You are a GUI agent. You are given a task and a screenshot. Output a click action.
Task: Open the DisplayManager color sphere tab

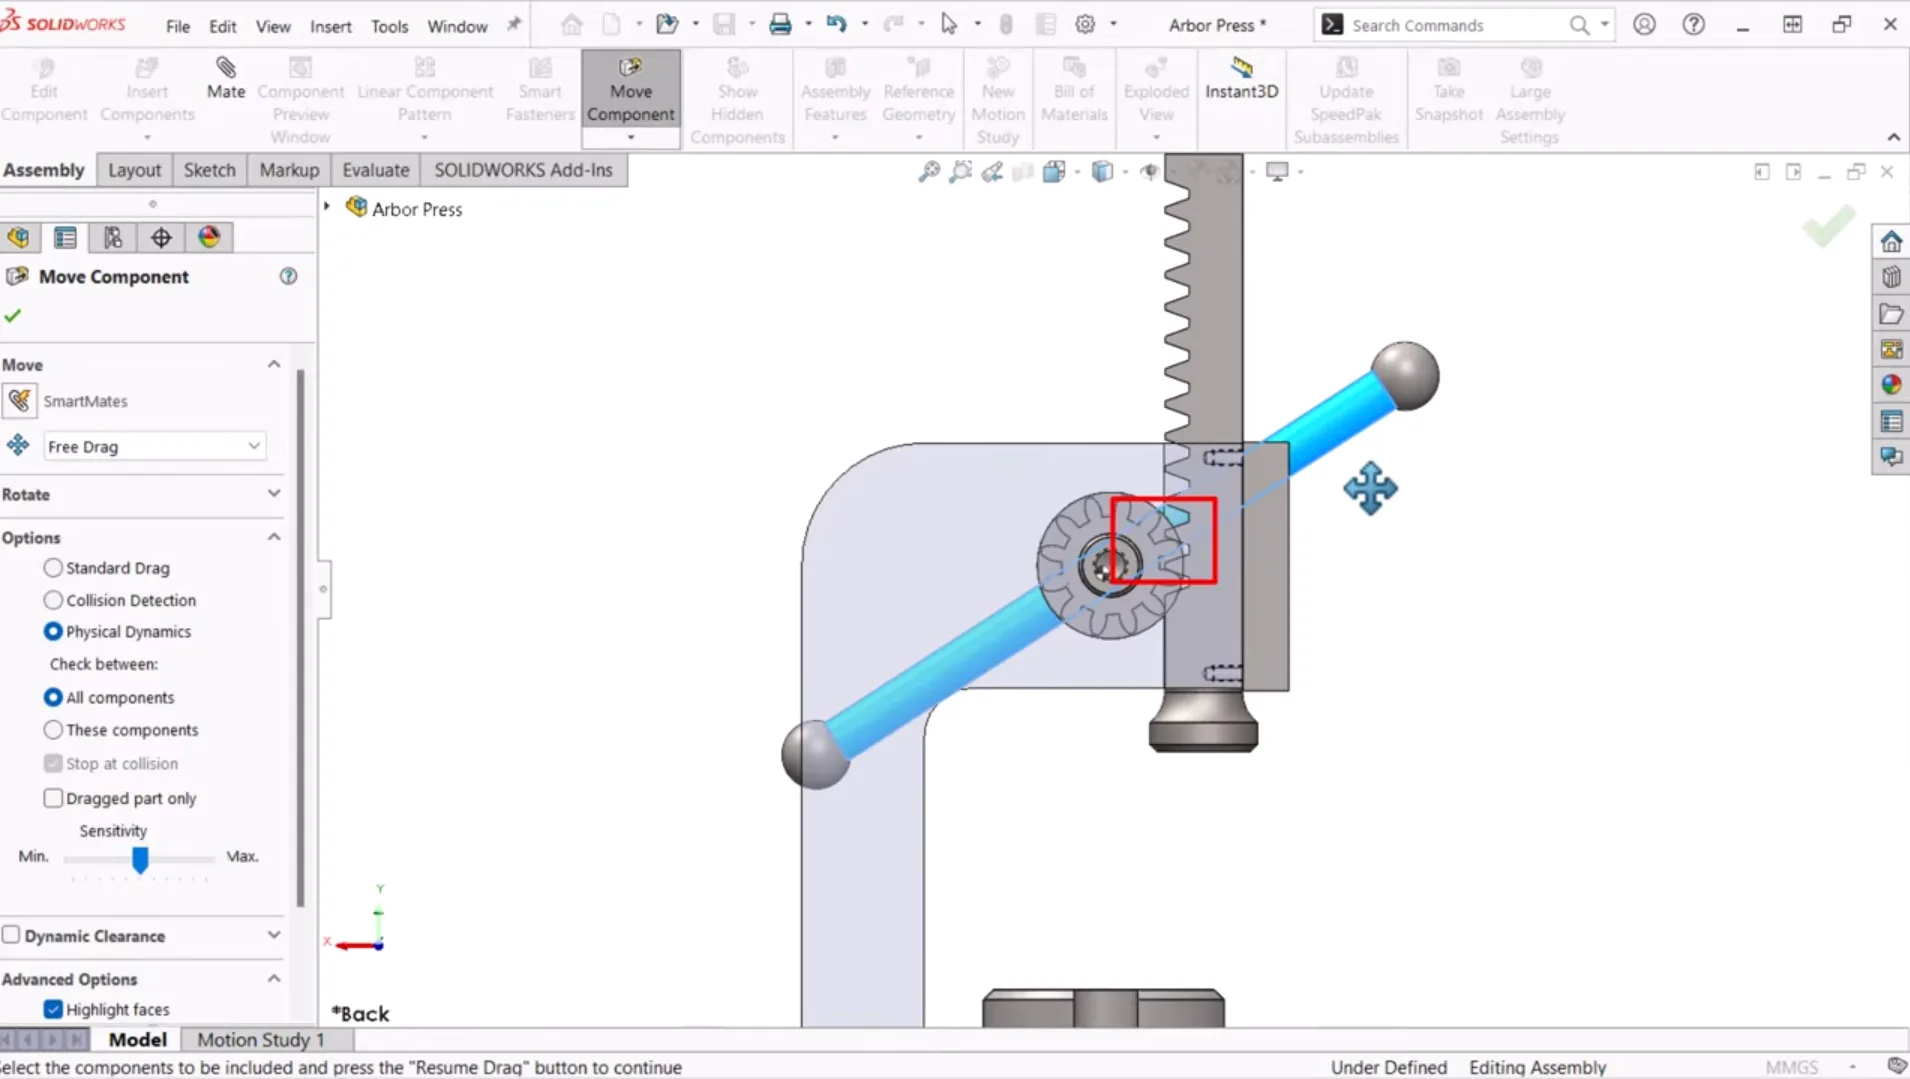click(x=209, y=237)
